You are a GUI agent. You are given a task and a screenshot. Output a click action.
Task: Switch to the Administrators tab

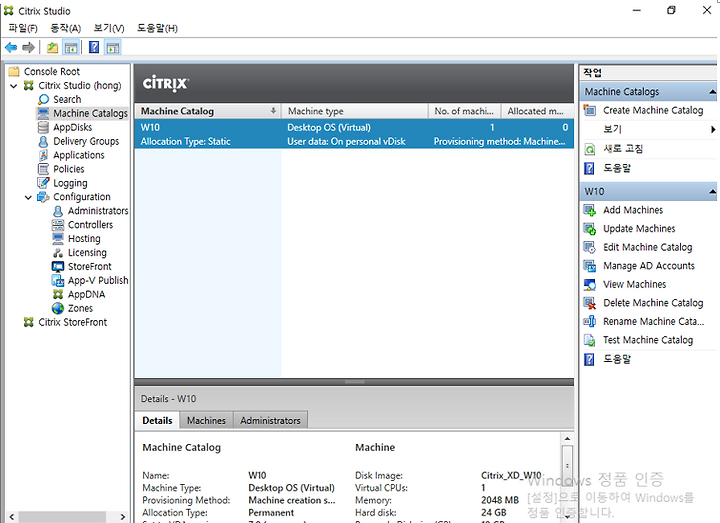[270, 420]
